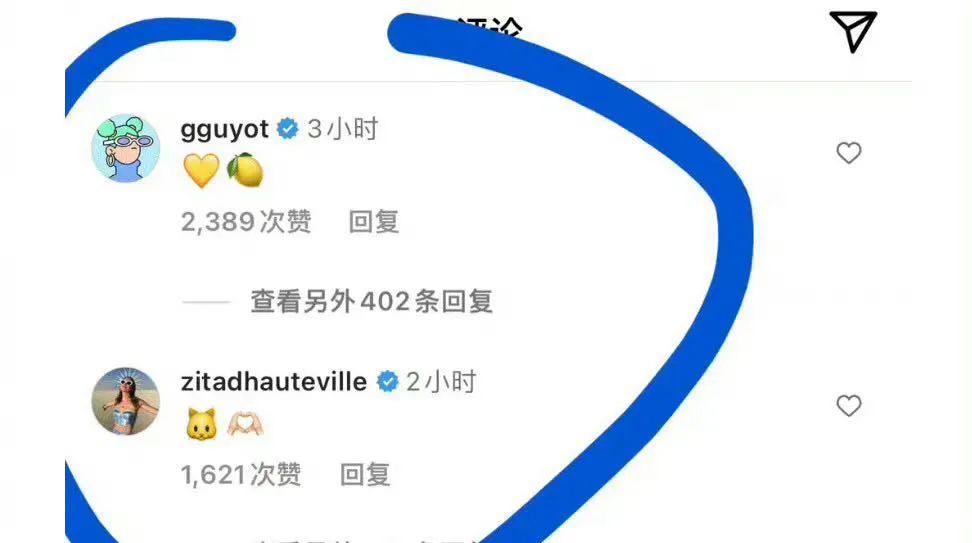Expand the partially visible replies under zitadhauteville
The height and width of the screenshot is (543, 972).
pyautogui.click(x=366, y=538)
